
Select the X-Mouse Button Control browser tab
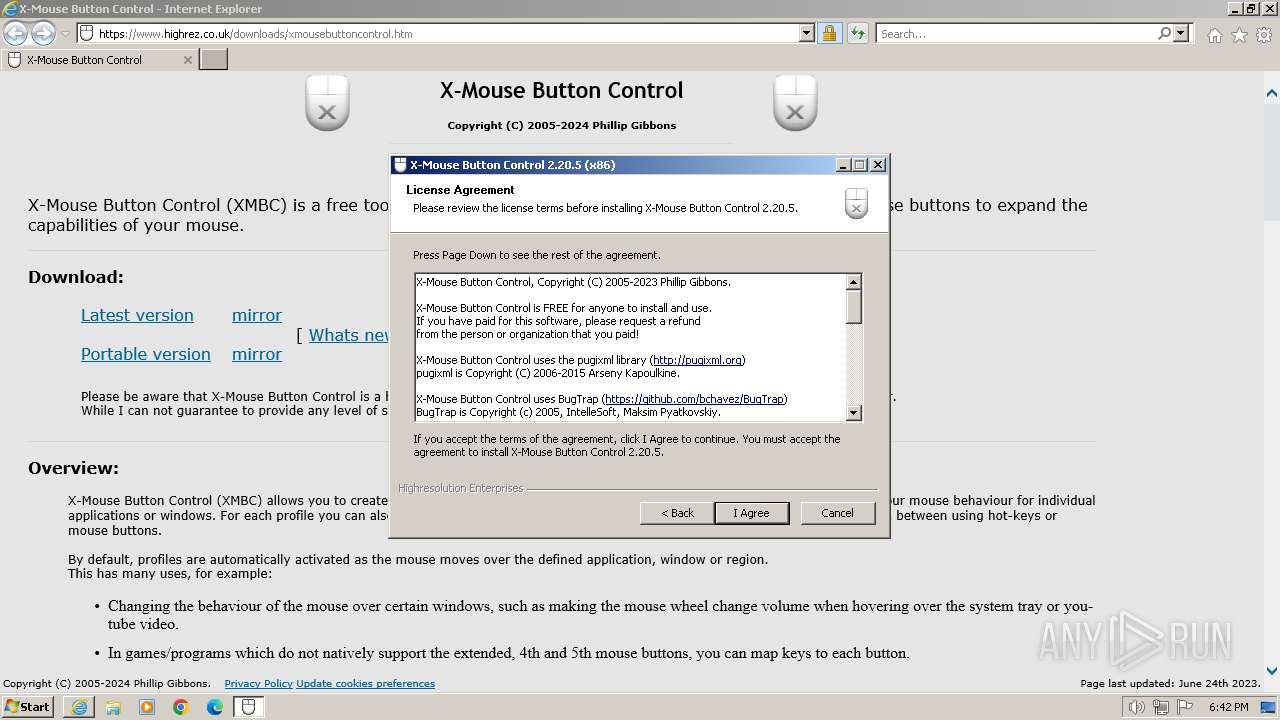[x=99, y=60]
